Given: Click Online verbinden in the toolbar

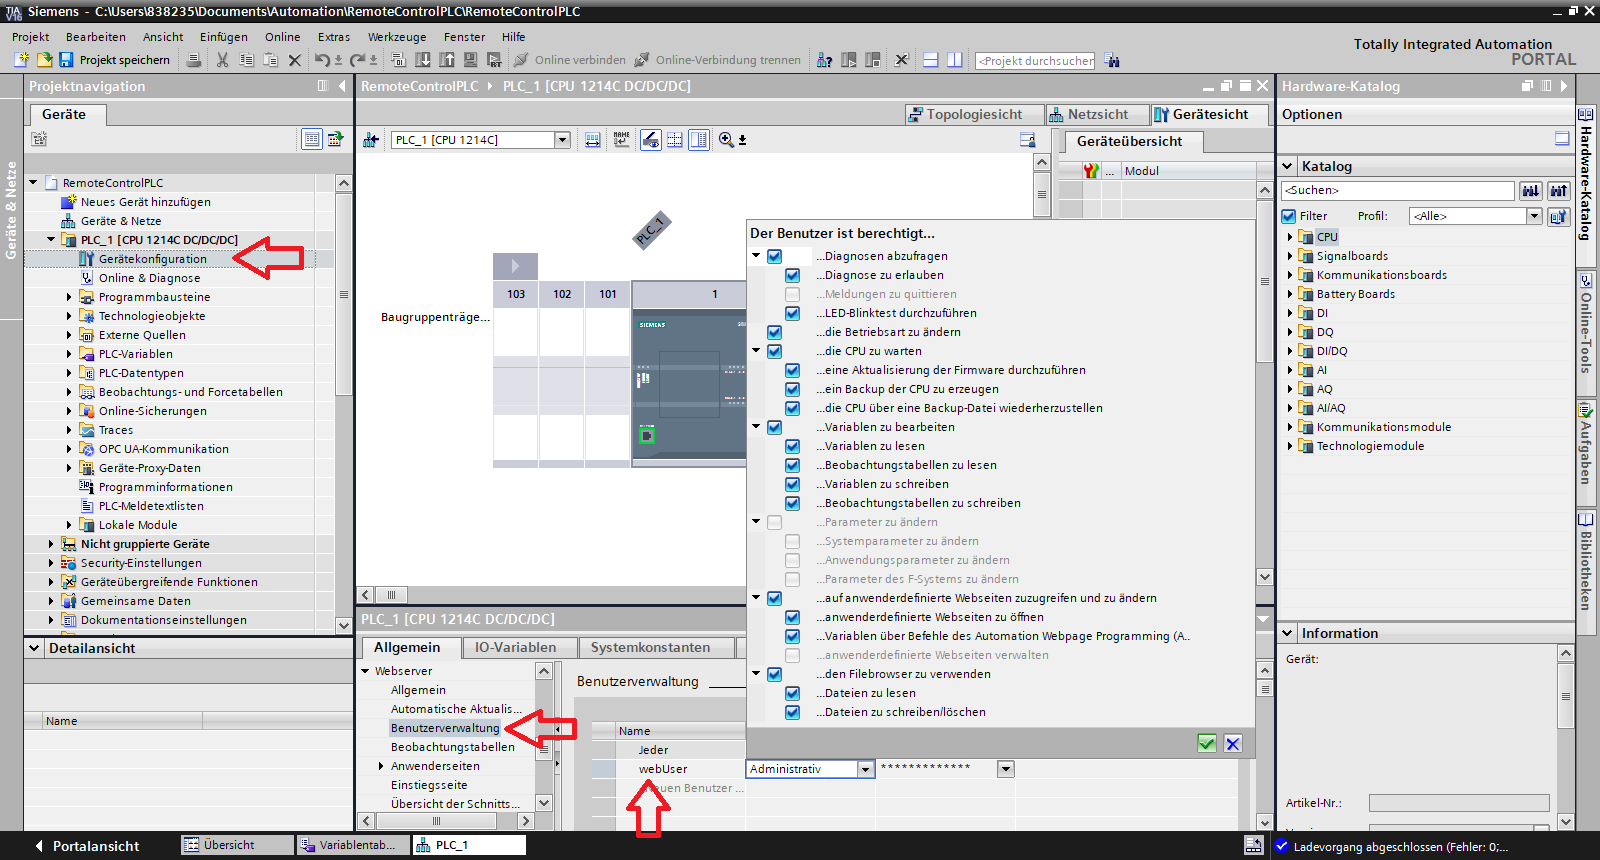Looking at the screenshot, I should (570, 60).
